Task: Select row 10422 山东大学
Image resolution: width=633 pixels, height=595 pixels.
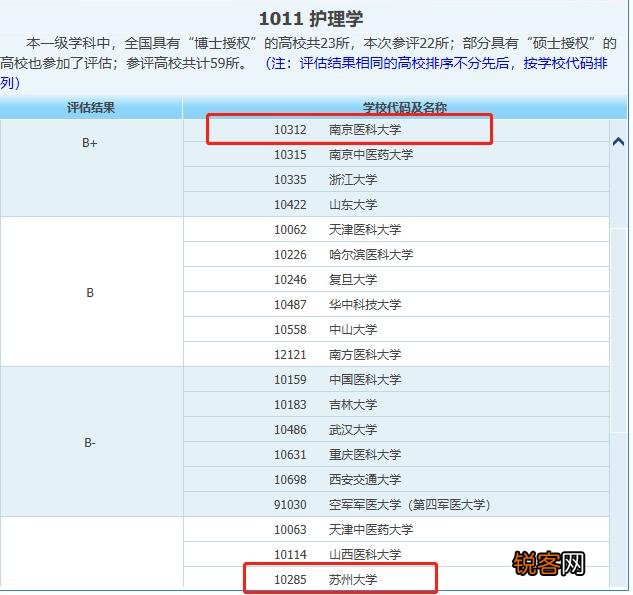Action: coord(396,205)
